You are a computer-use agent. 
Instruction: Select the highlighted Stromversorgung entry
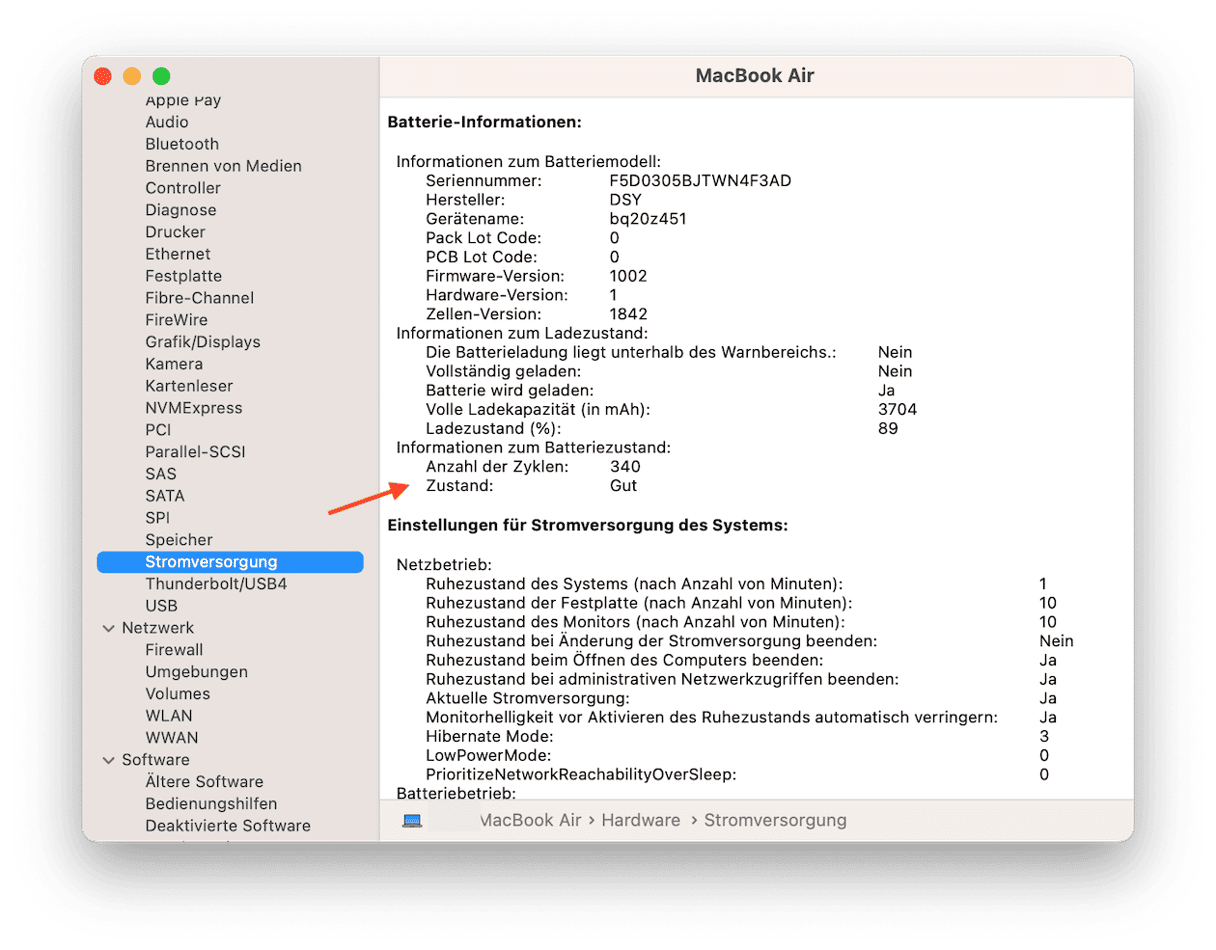[x=230, y=562]
